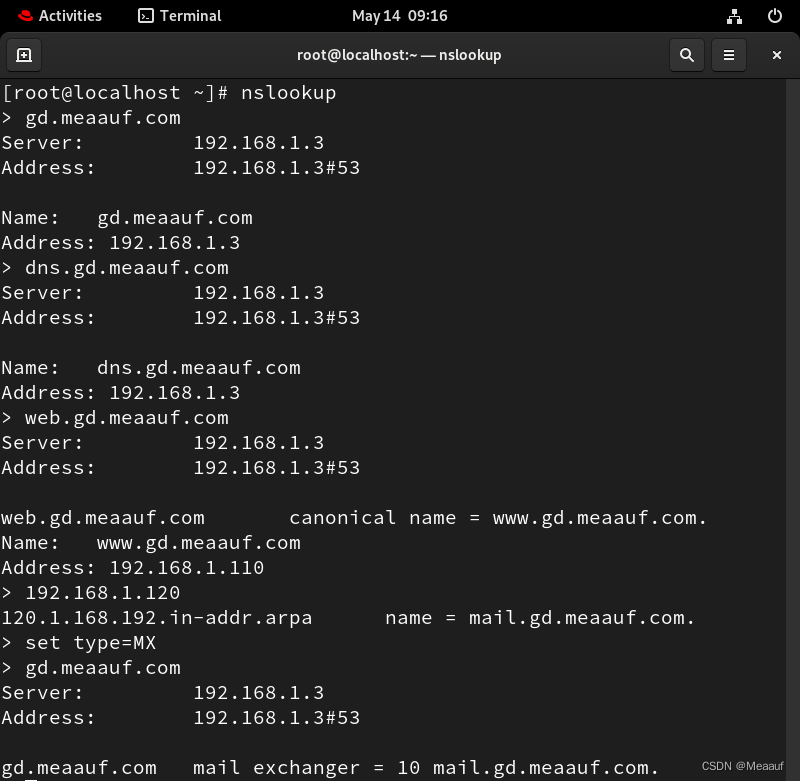Click the Red Hat logo icon

click(x=25, y=16)
